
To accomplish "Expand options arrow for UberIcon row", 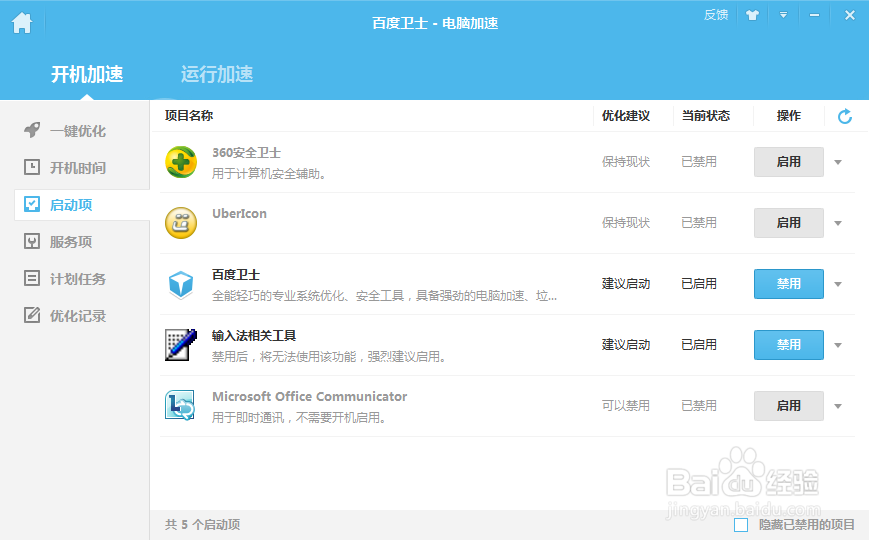I will (838, 223).
